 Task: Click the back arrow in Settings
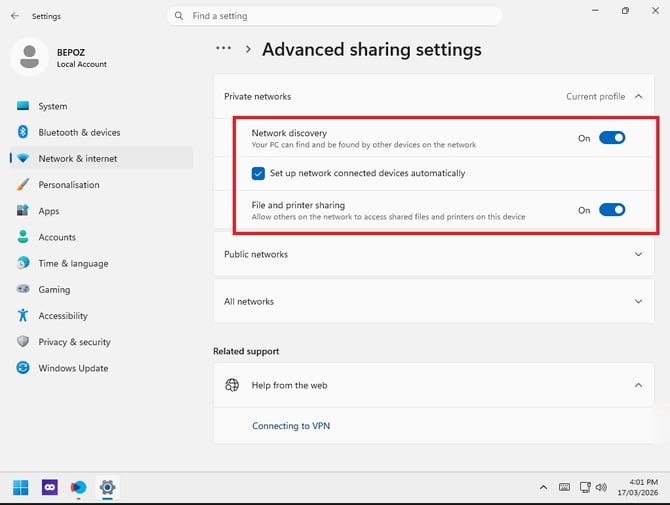pyautogui.click(x=15, y=16)
